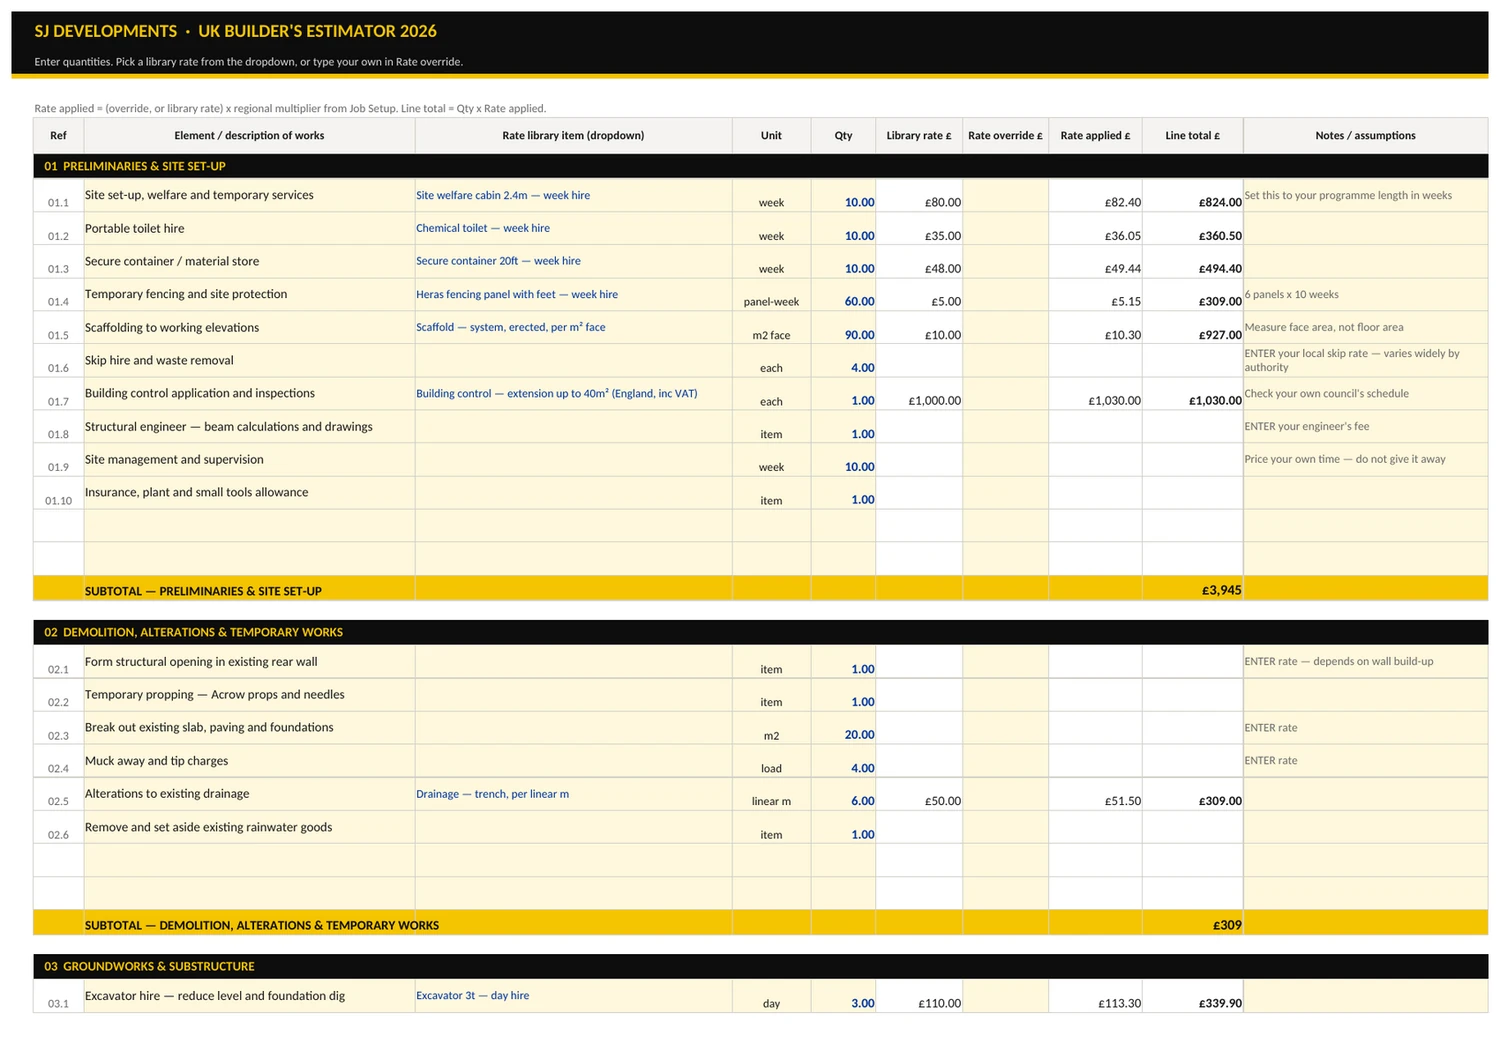The width and height of the screenshot is (1500, 1051).
Task: Click 'Muck away and tip charges' description
Action: pos(249,761)
